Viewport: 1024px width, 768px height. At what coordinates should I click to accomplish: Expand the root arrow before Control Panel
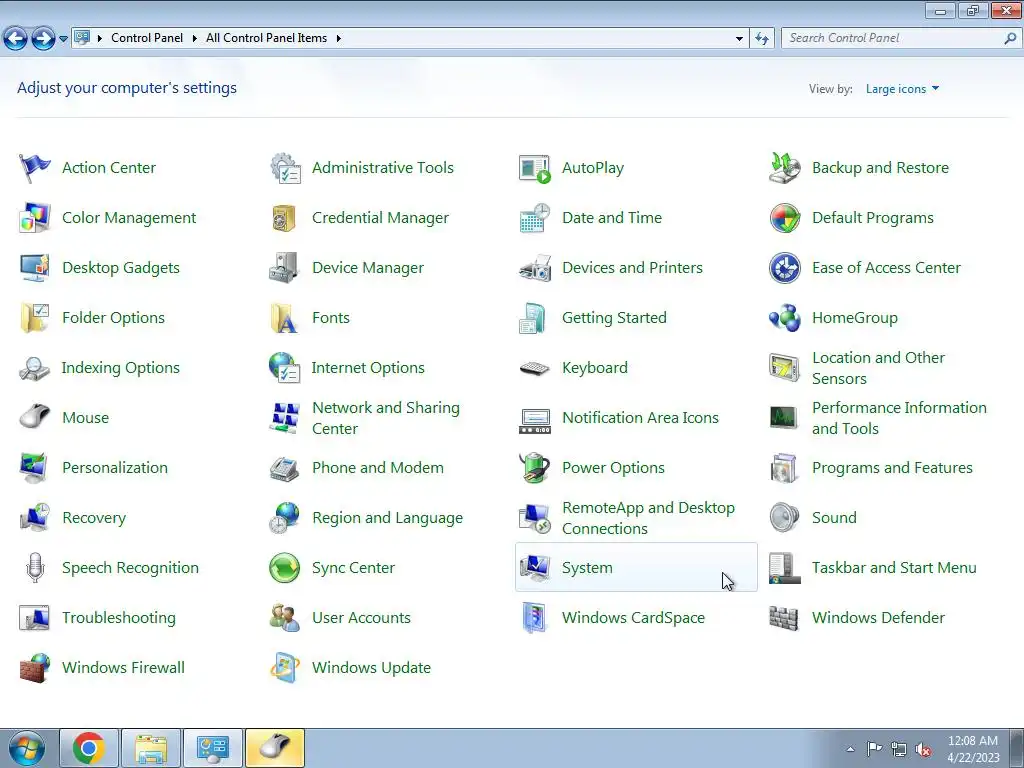(x=100, y=39)
